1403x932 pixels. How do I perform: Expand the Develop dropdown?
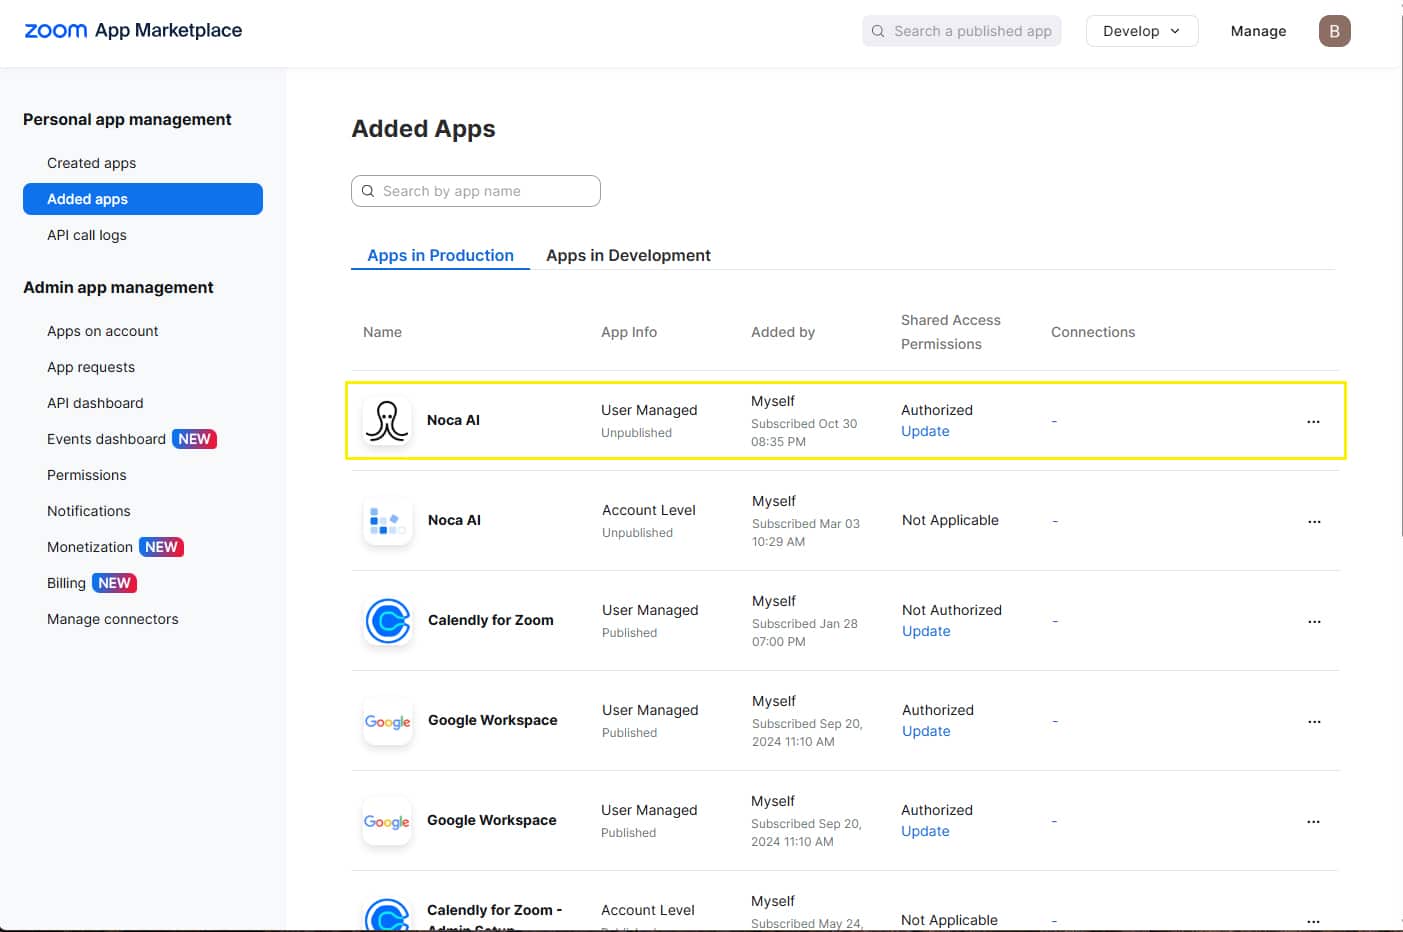pos(1141,31)
